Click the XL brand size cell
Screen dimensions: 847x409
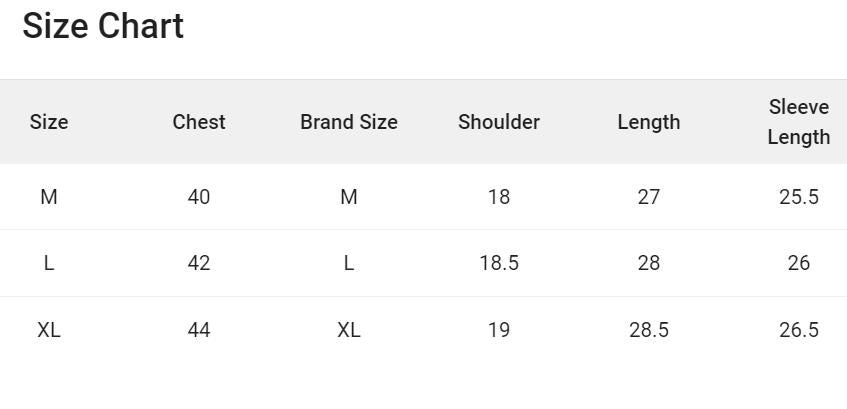(349, 330)
